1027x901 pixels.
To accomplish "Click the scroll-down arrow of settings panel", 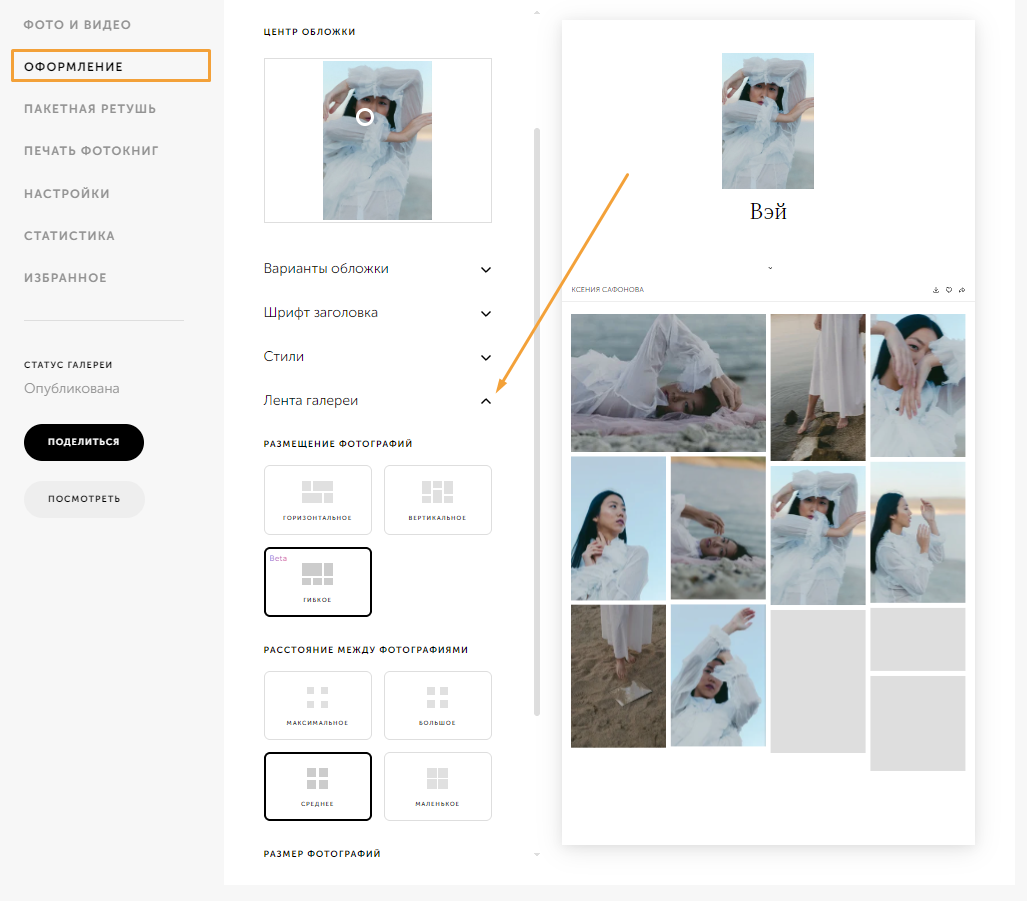I will pyautogui.click(x=537, y=854).
